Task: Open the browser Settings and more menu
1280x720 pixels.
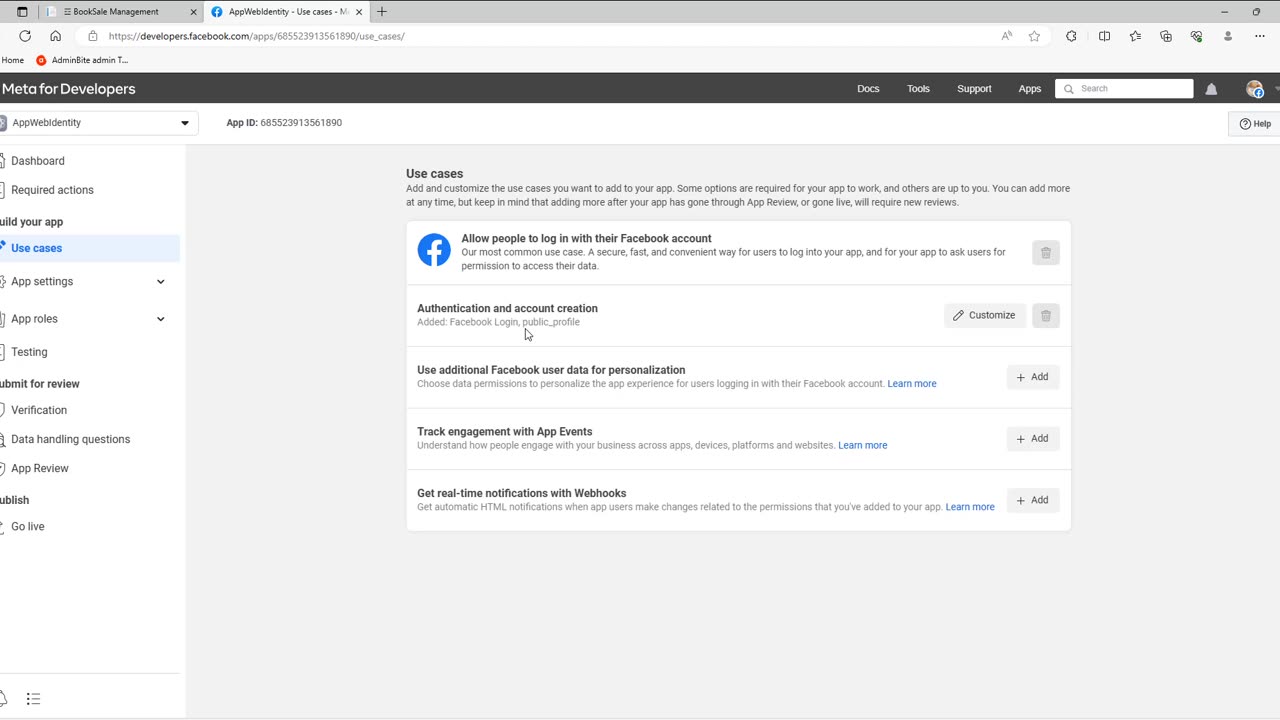Action: point(1260,36)
